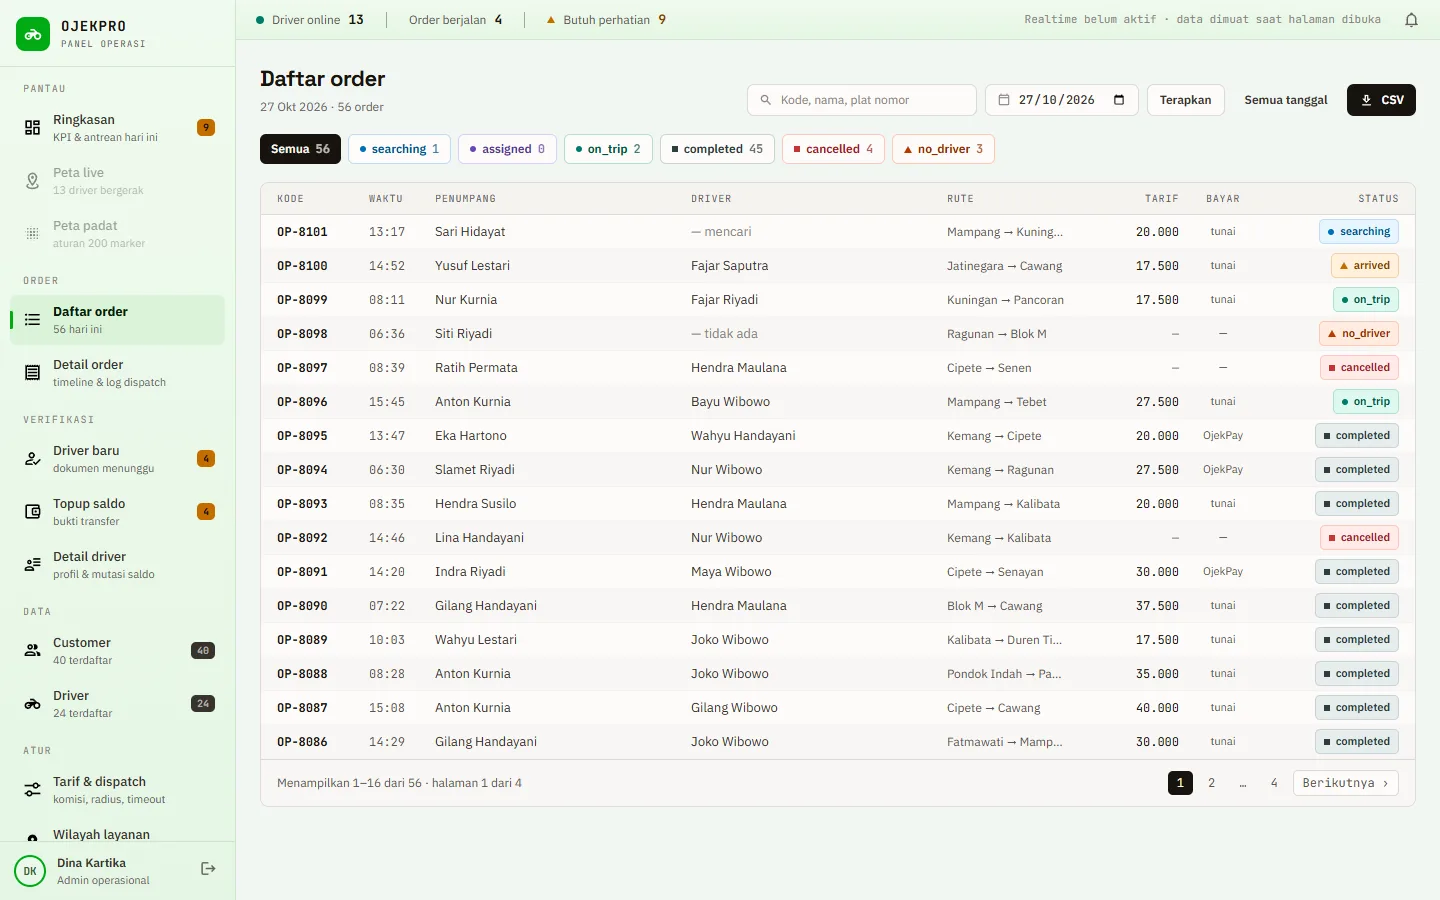Open the calendar picker icon in date field
Image resolution: width=1440 pixels, height=900 pixels.
[1119, 100]
